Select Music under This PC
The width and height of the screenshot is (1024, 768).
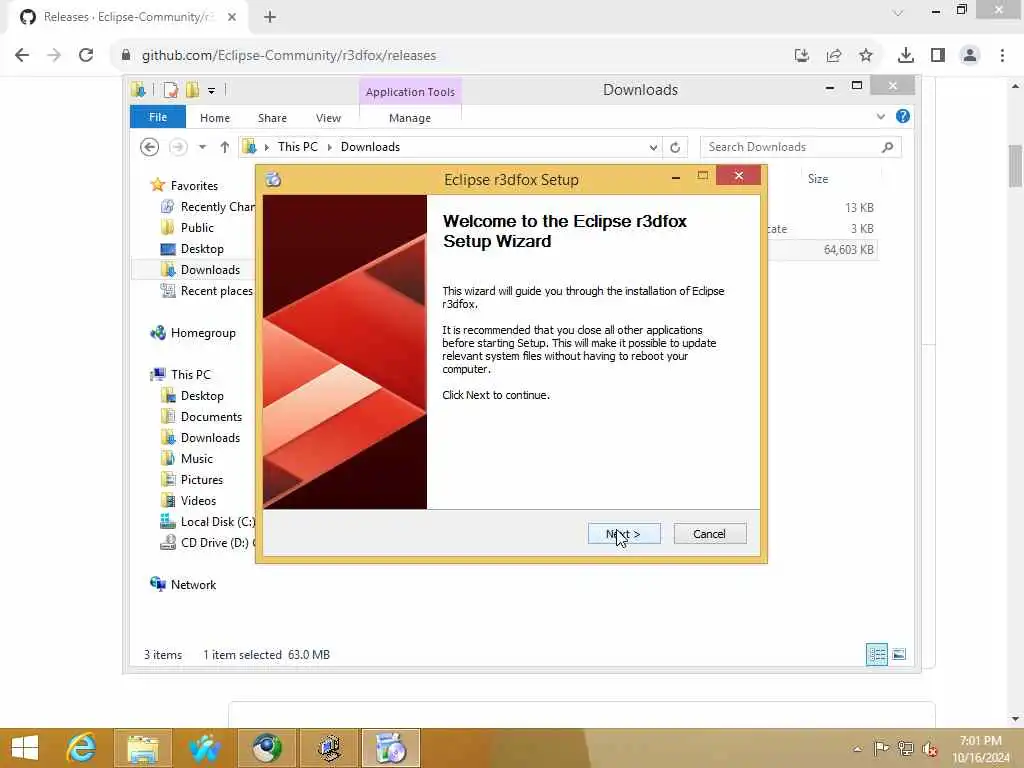click(x=196, y=458)
